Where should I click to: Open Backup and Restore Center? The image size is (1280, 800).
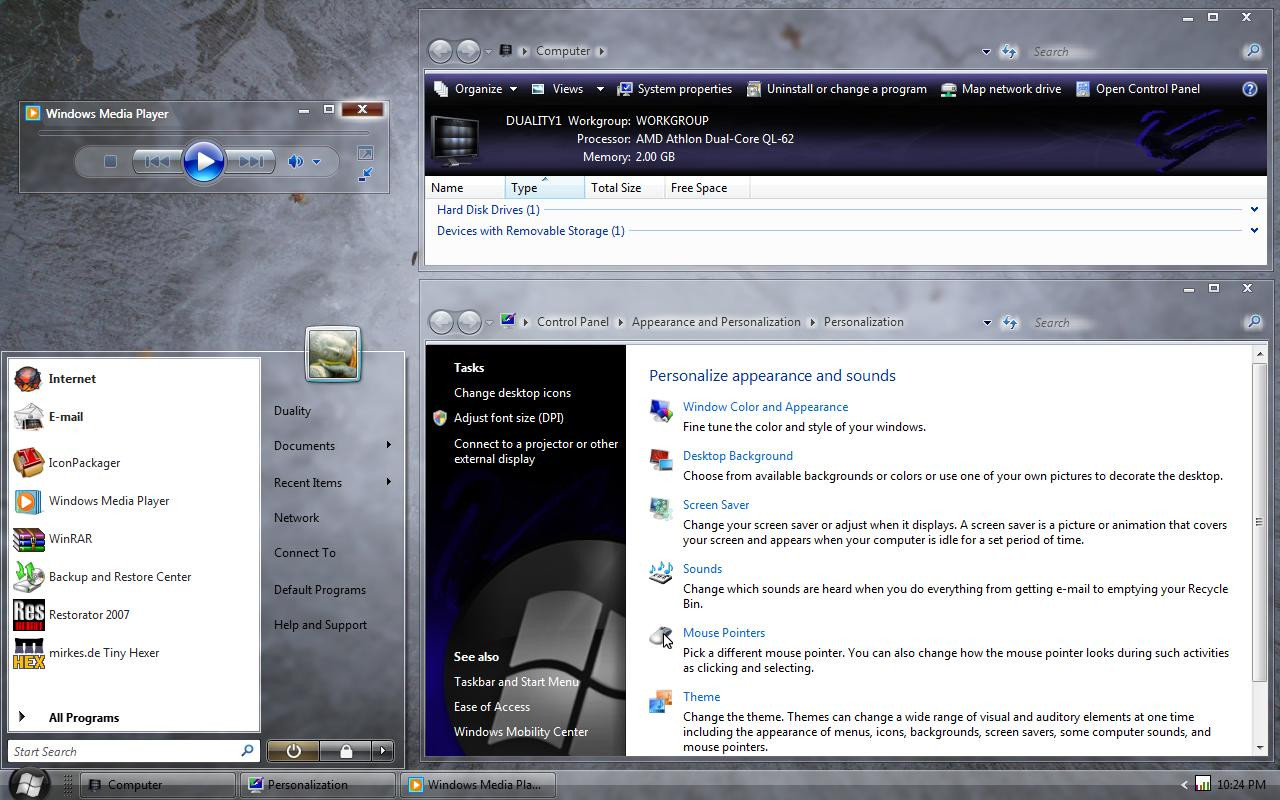point(134,577)
